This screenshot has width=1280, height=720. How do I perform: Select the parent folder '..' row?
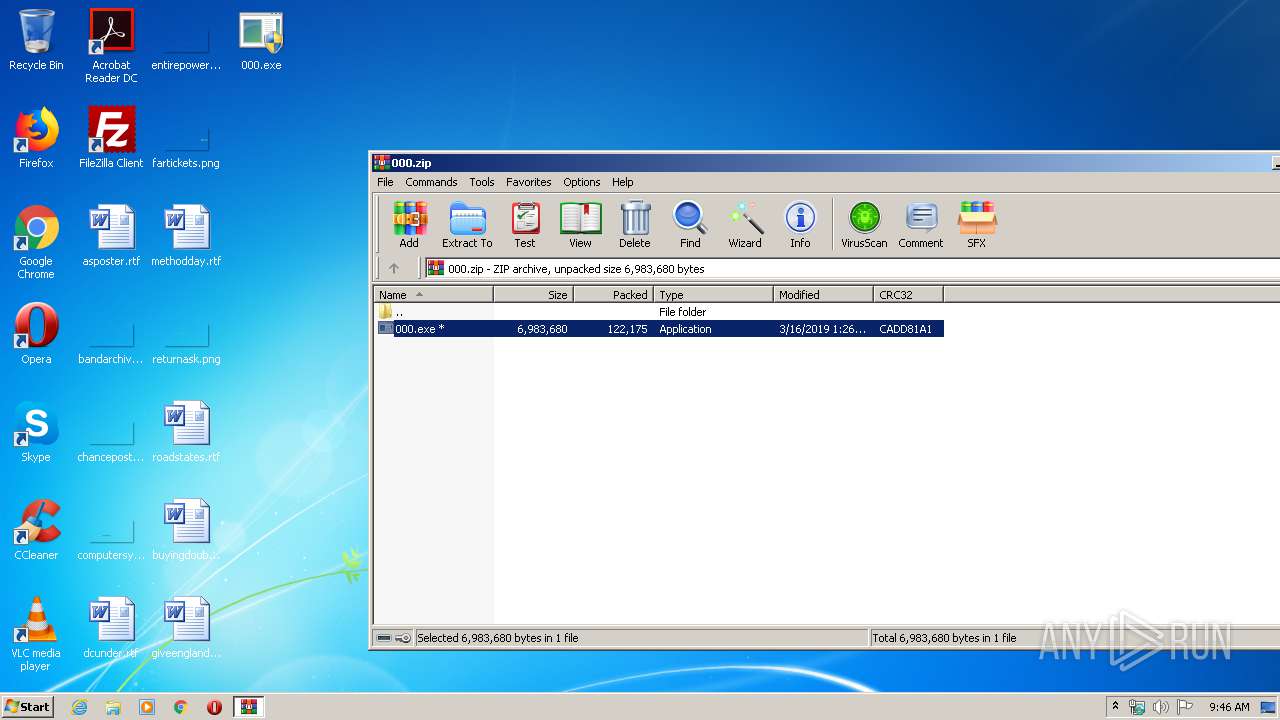click(660, 312)
